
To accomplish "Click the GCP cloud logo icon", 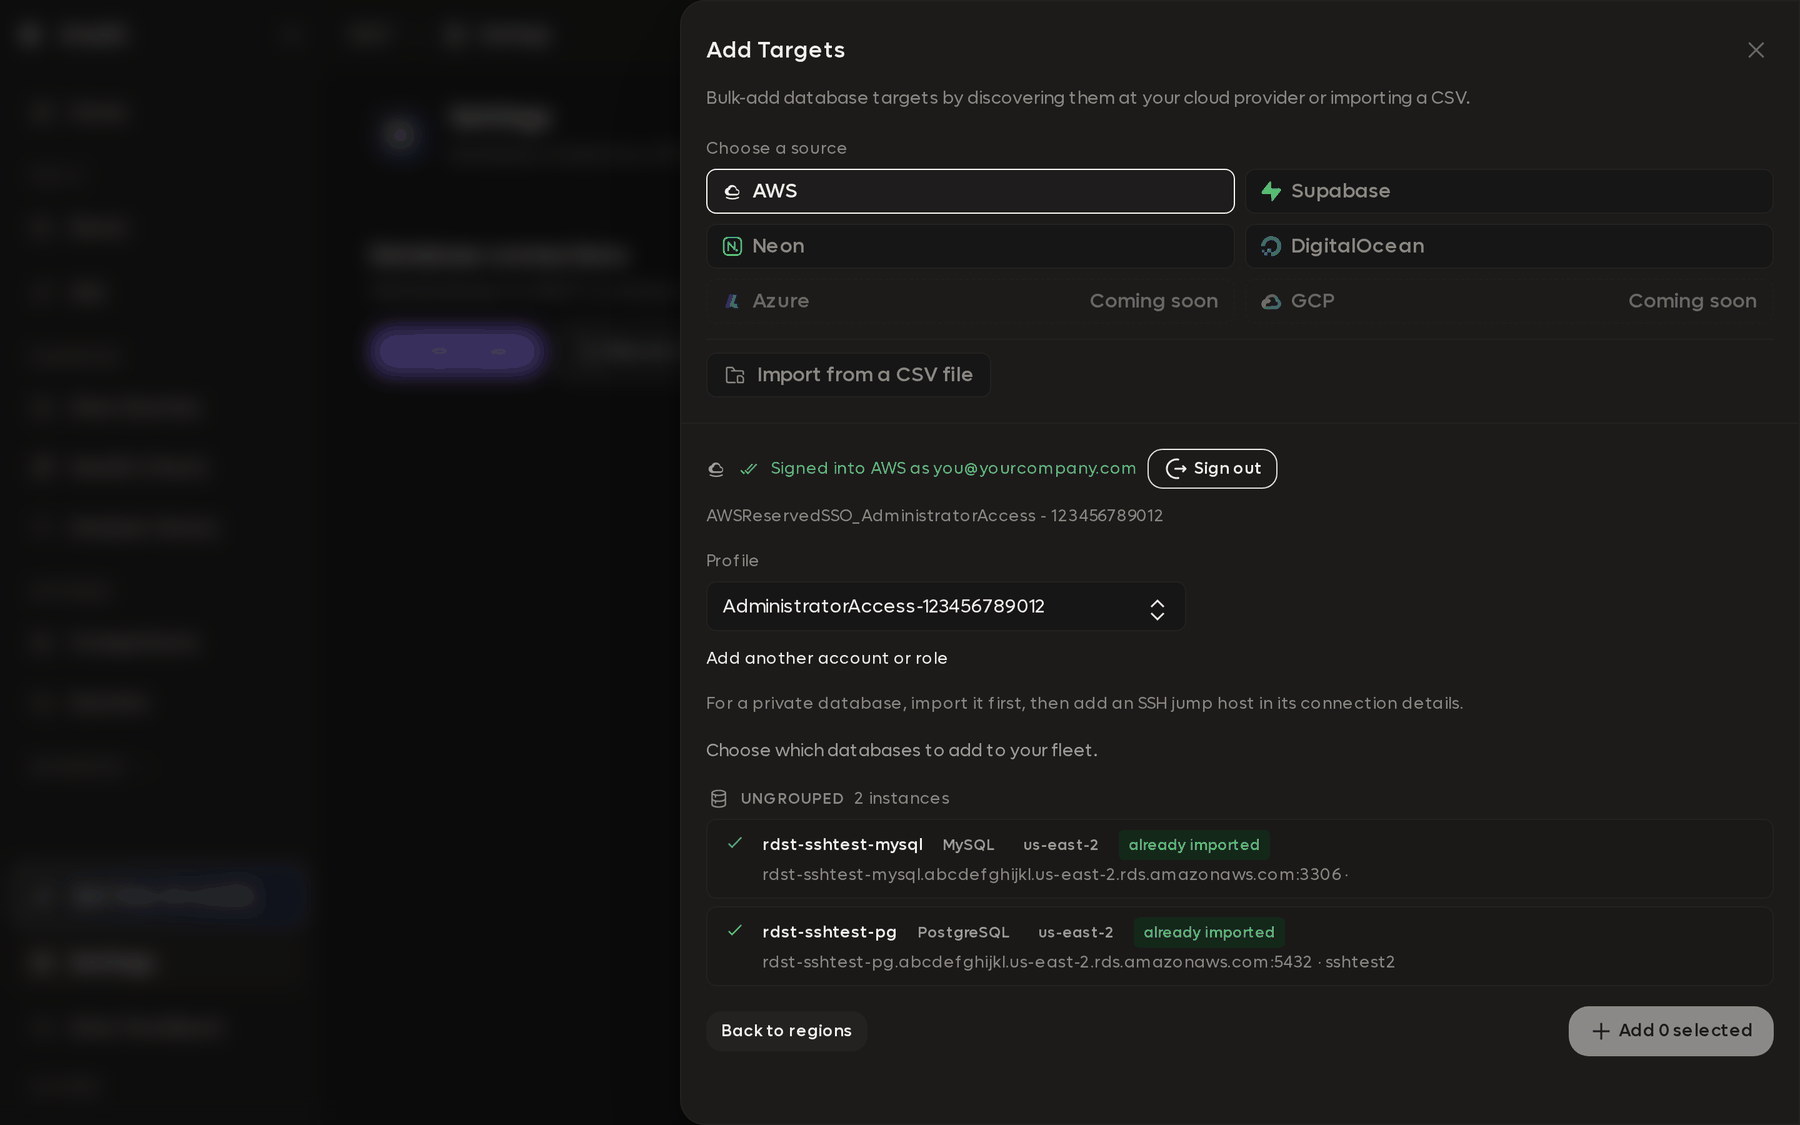I will pos(1271,301).
